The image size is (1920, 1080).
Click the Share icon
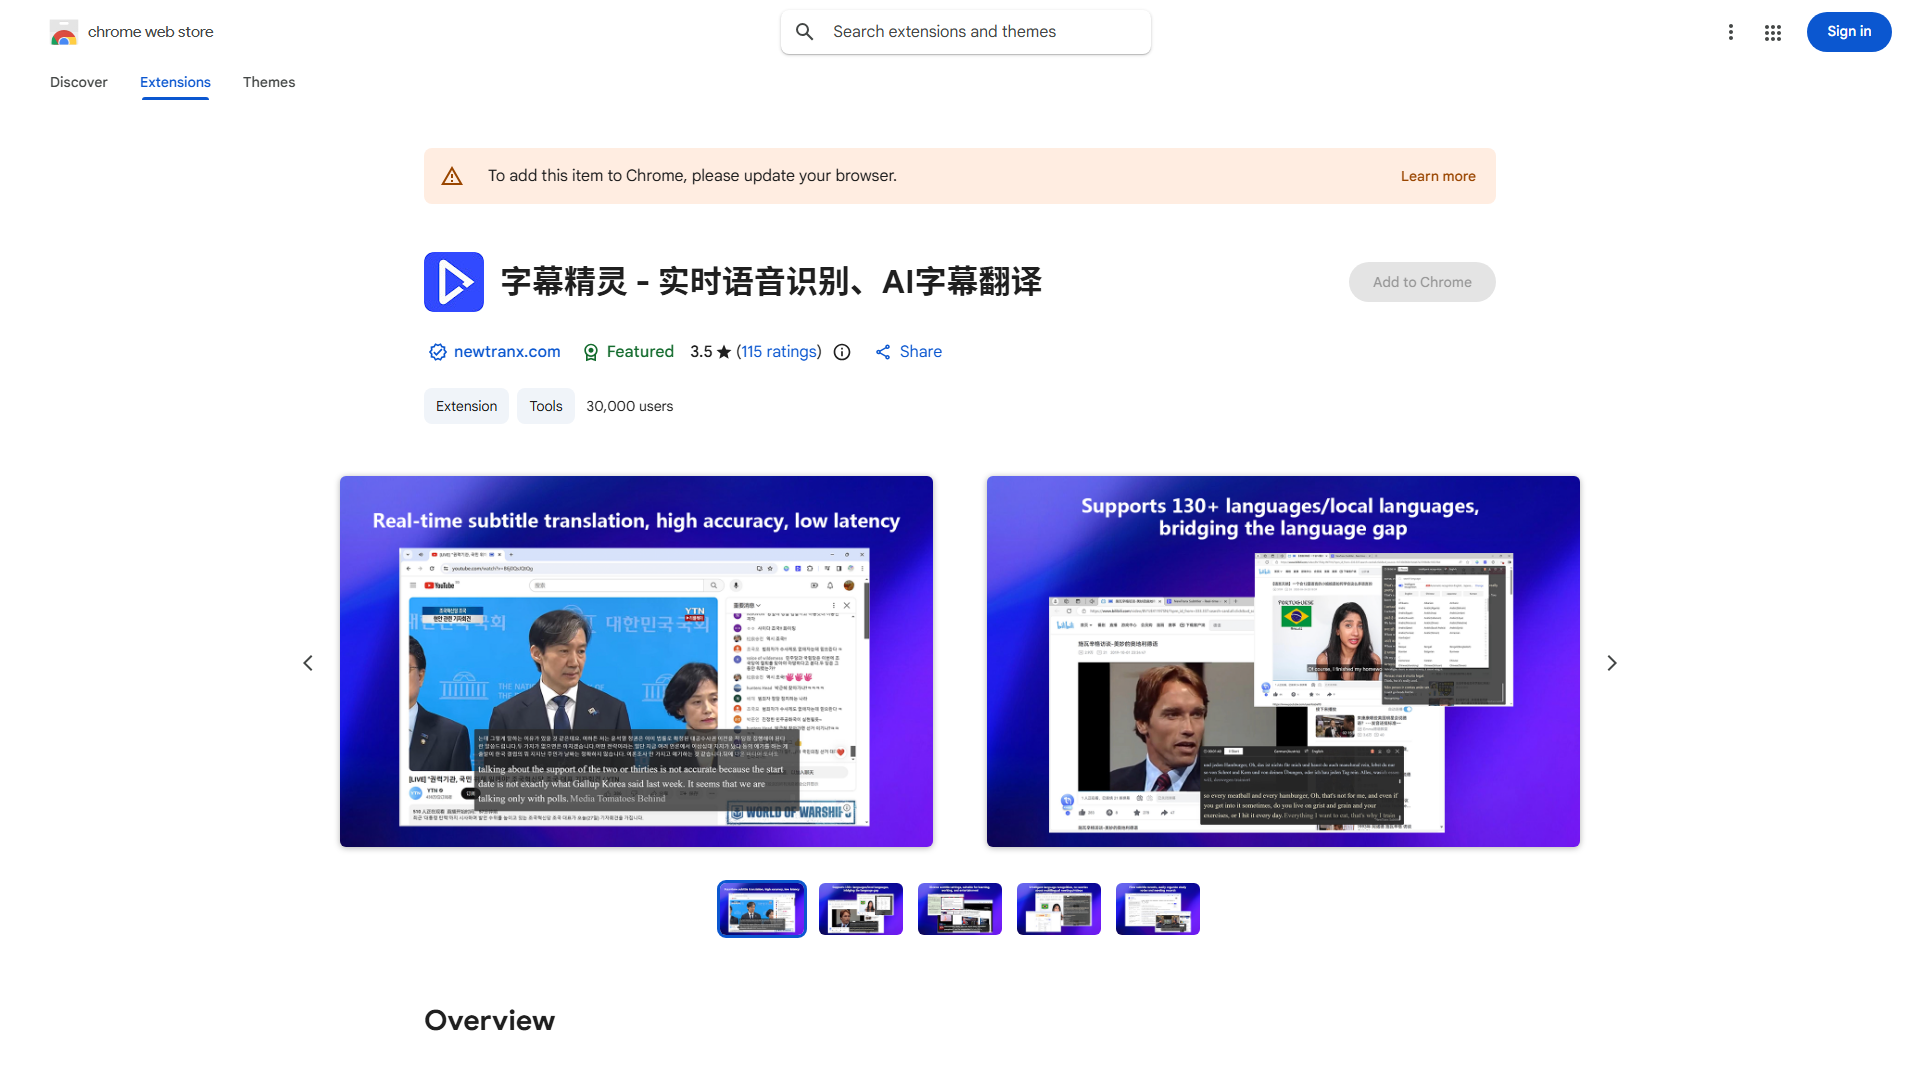(883, 352)
